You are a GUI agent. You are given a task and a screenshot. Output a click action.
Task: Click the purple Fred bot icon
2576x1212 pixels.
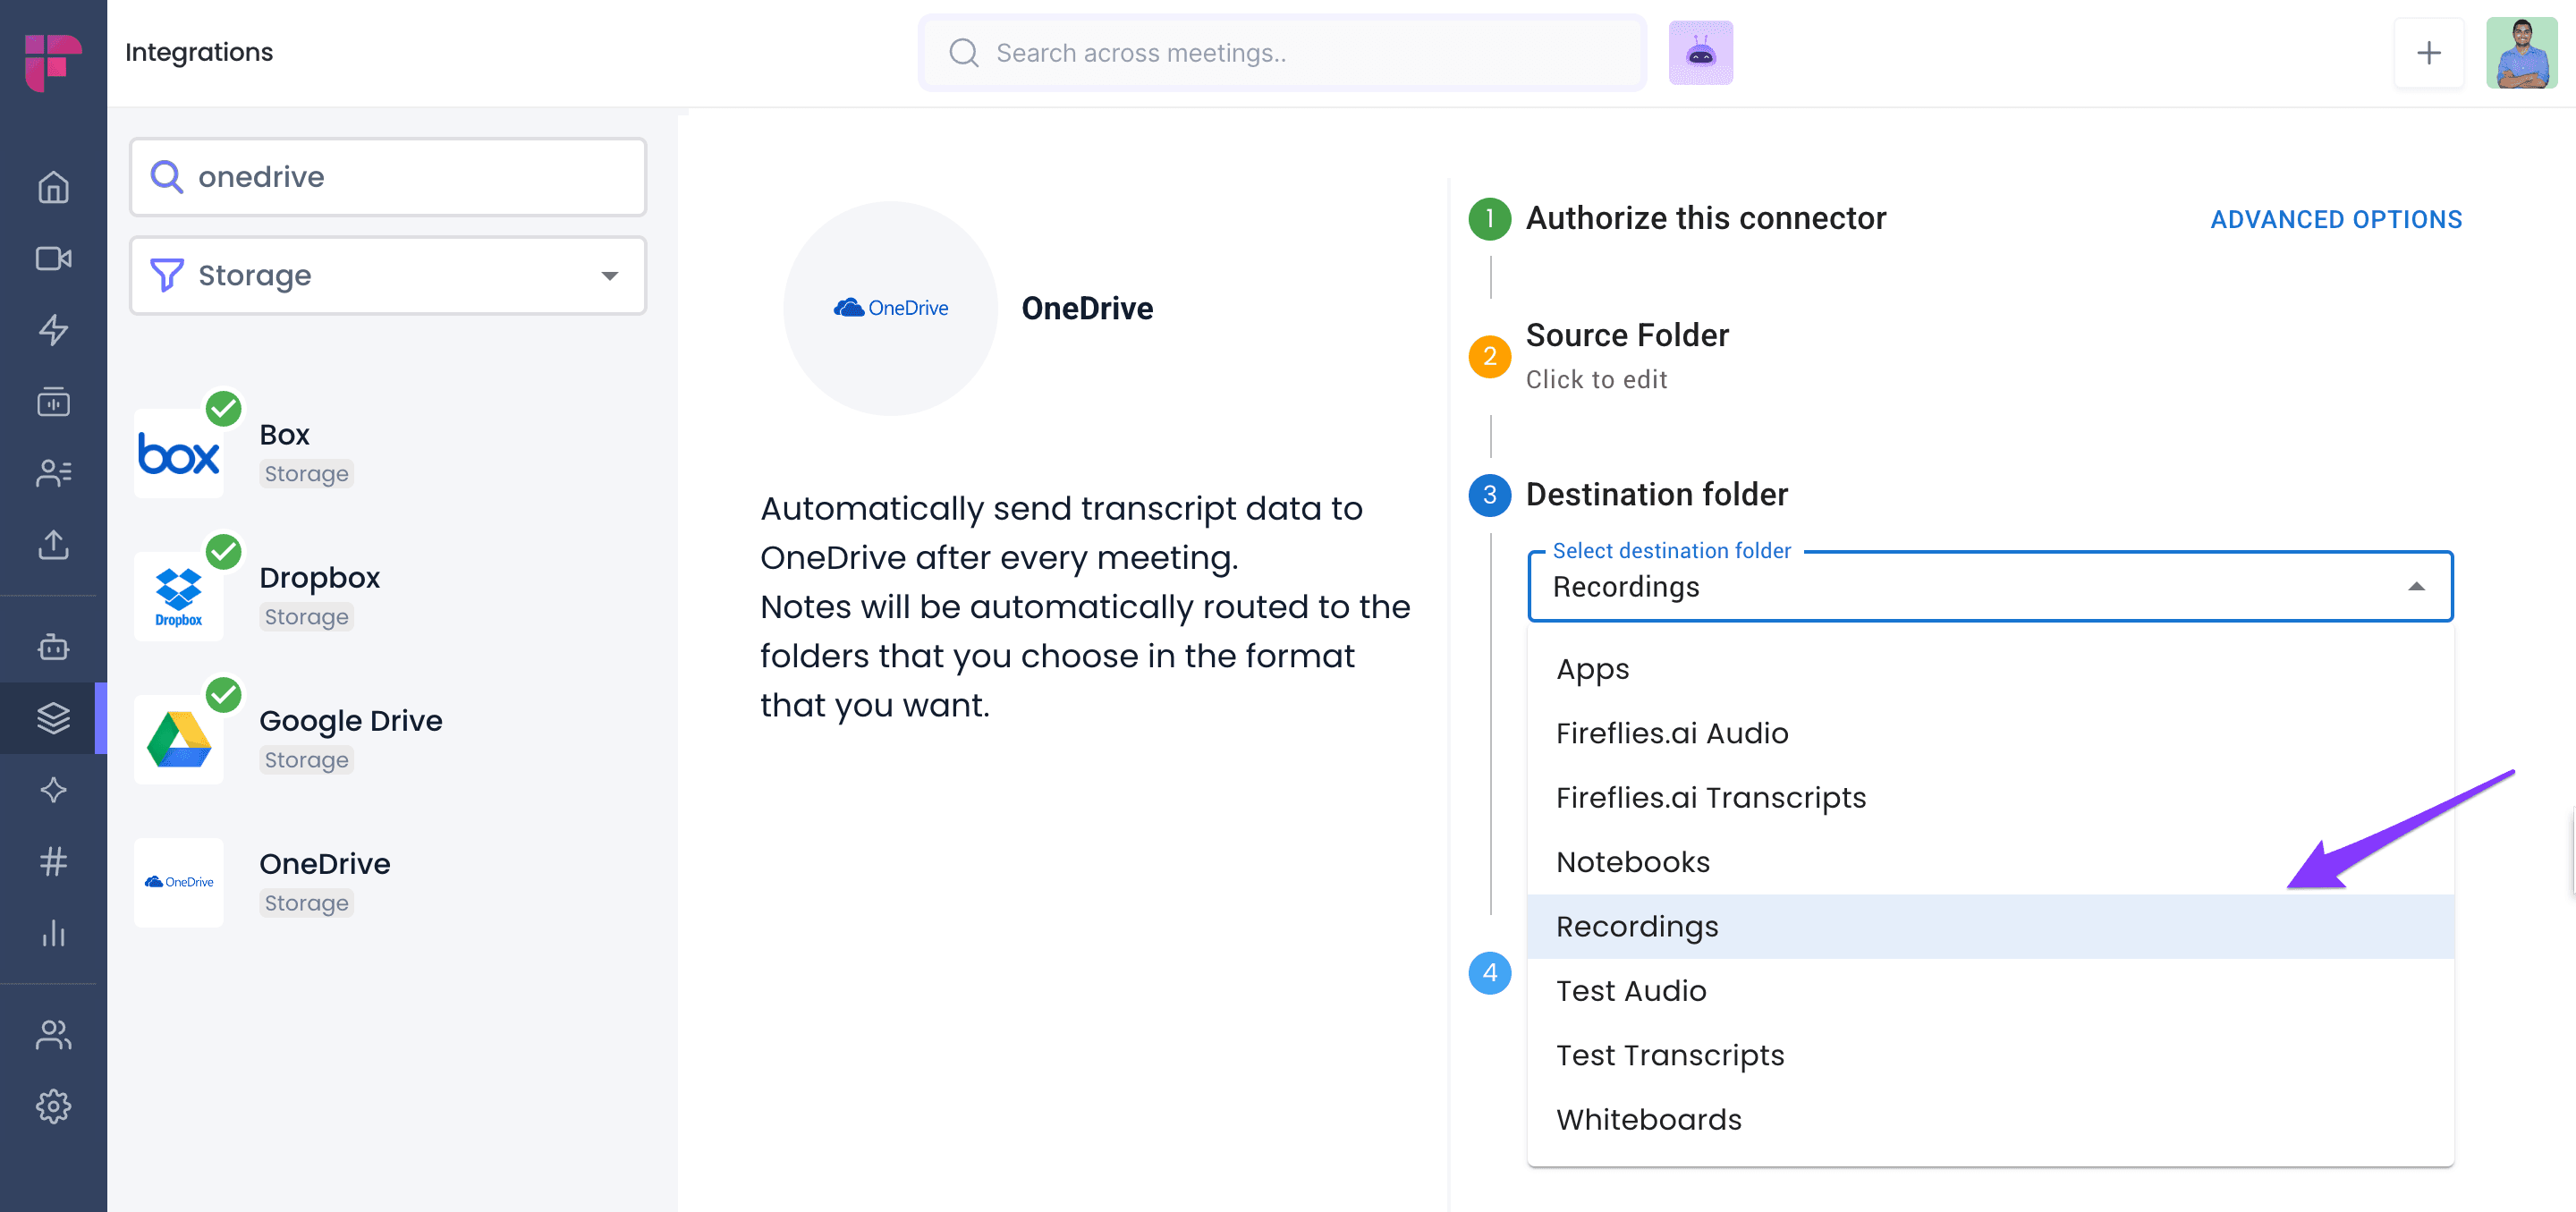pyautogui.click(x=1700, y=53)
